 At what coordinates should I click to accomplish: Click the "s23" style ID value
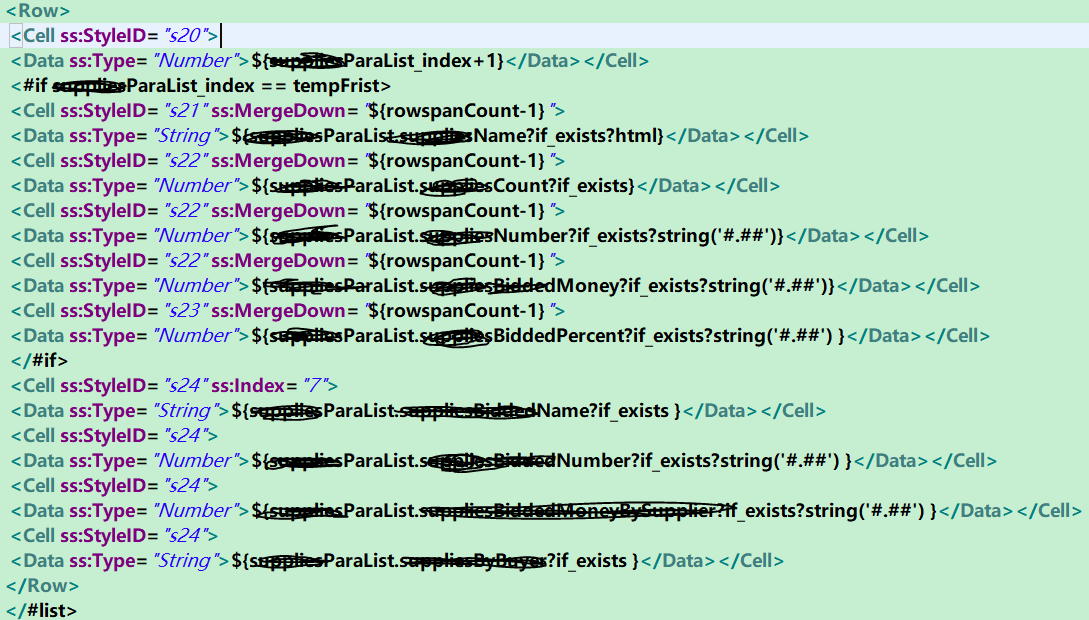(185, 310)
